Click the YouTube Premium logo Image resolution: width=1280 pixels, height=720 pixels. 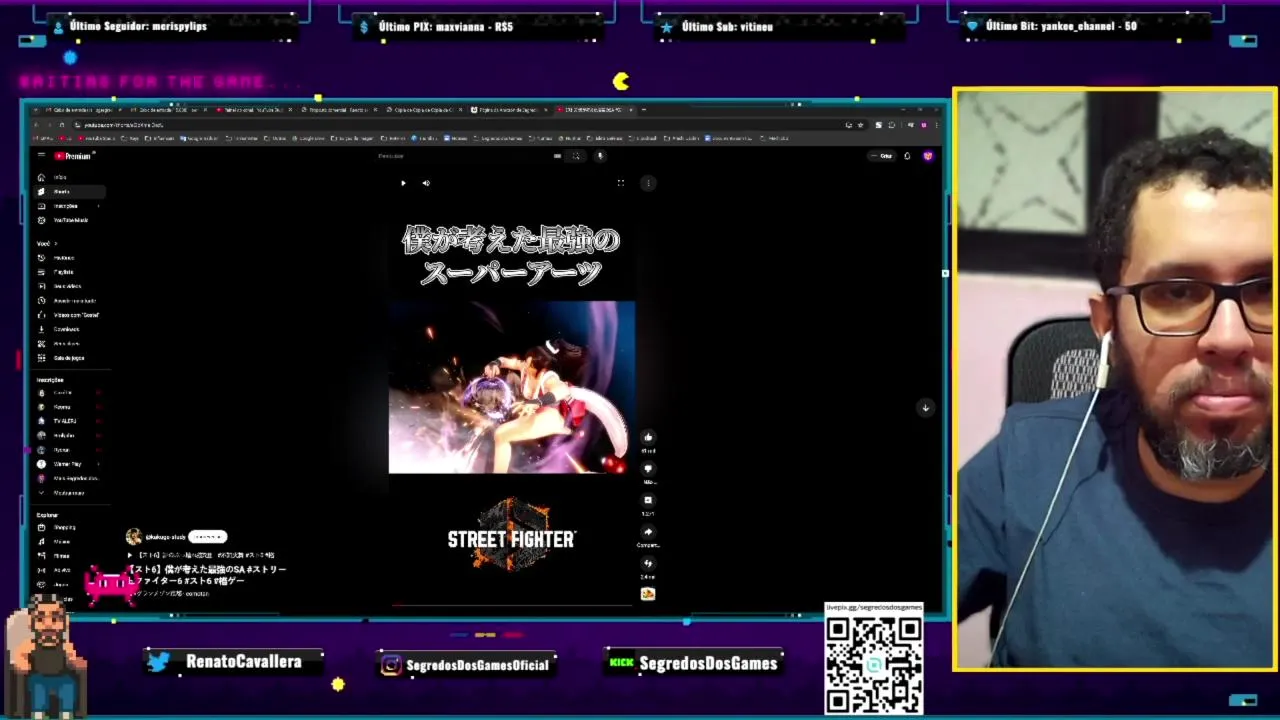tap(73, 155)
